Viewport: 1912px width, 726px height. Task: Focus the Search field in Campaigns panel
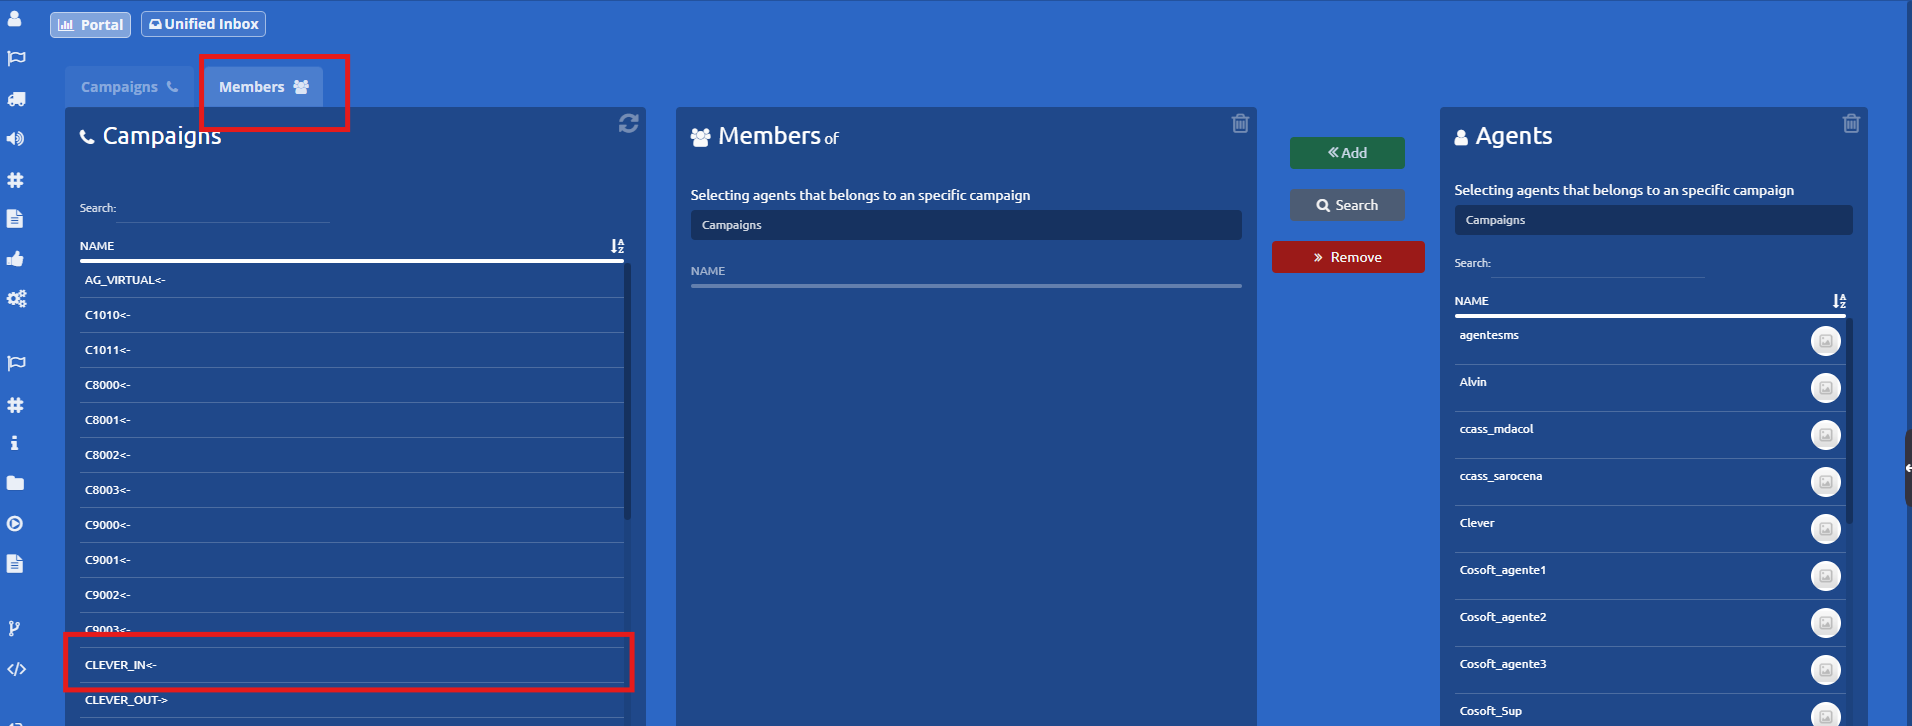(x=224, y=209)
